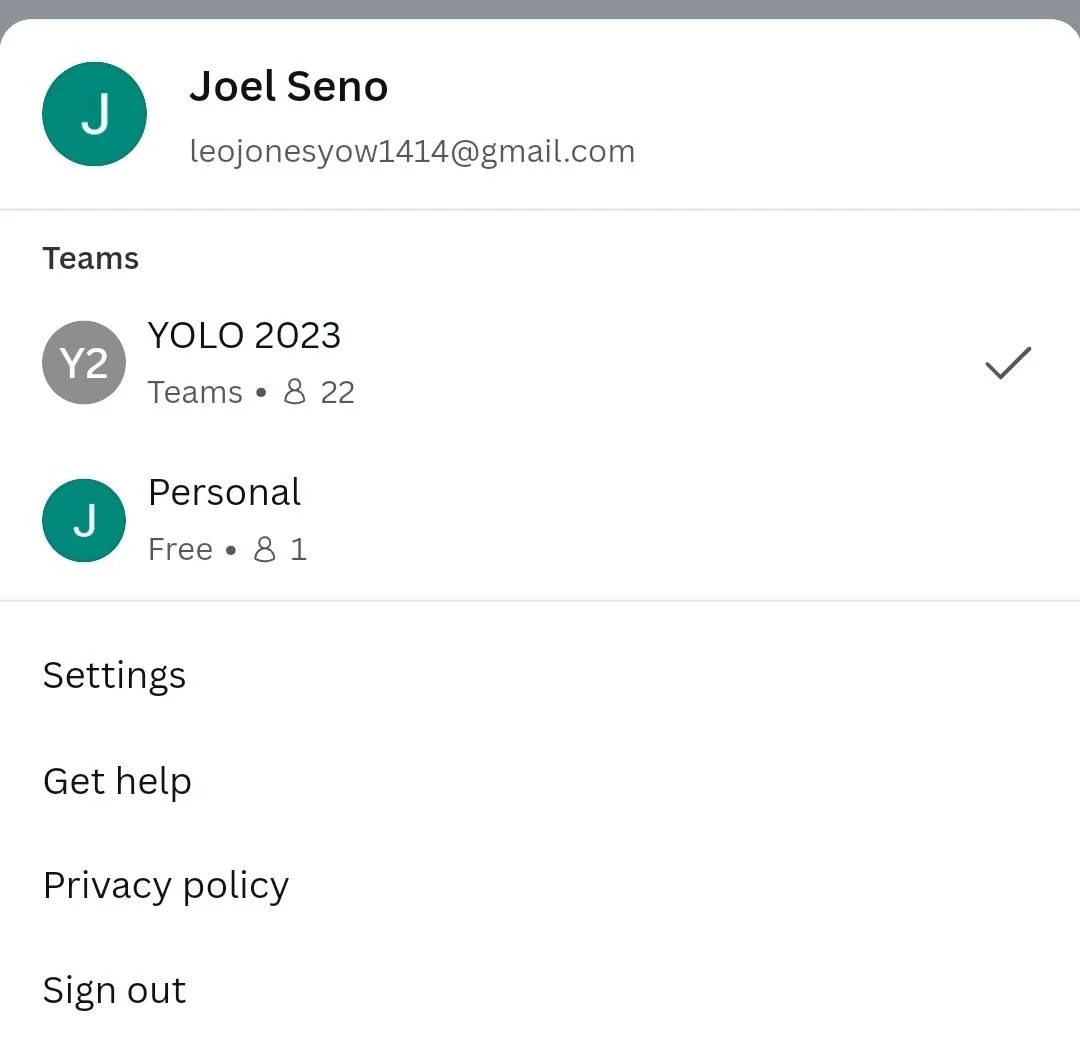
Task: Click the checkmark beside YOLO 2023
Action: (1008, 362)
